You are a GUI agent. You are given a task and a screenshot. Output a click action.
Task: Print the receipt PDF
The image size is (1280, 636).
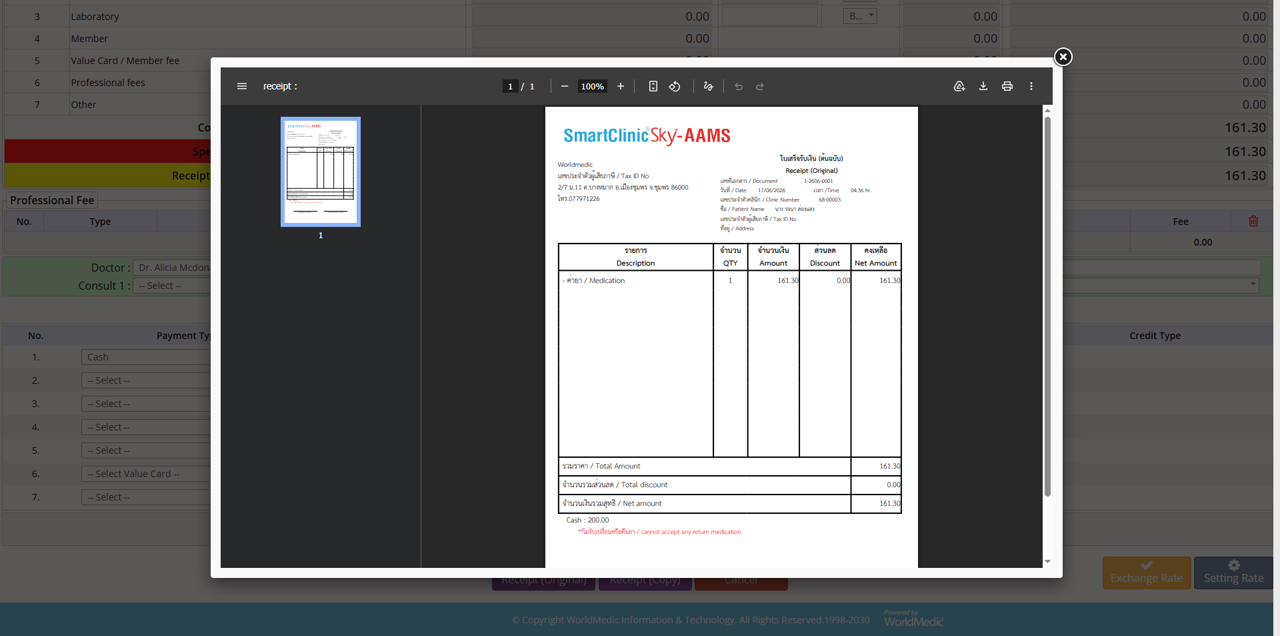(1007, 86)
